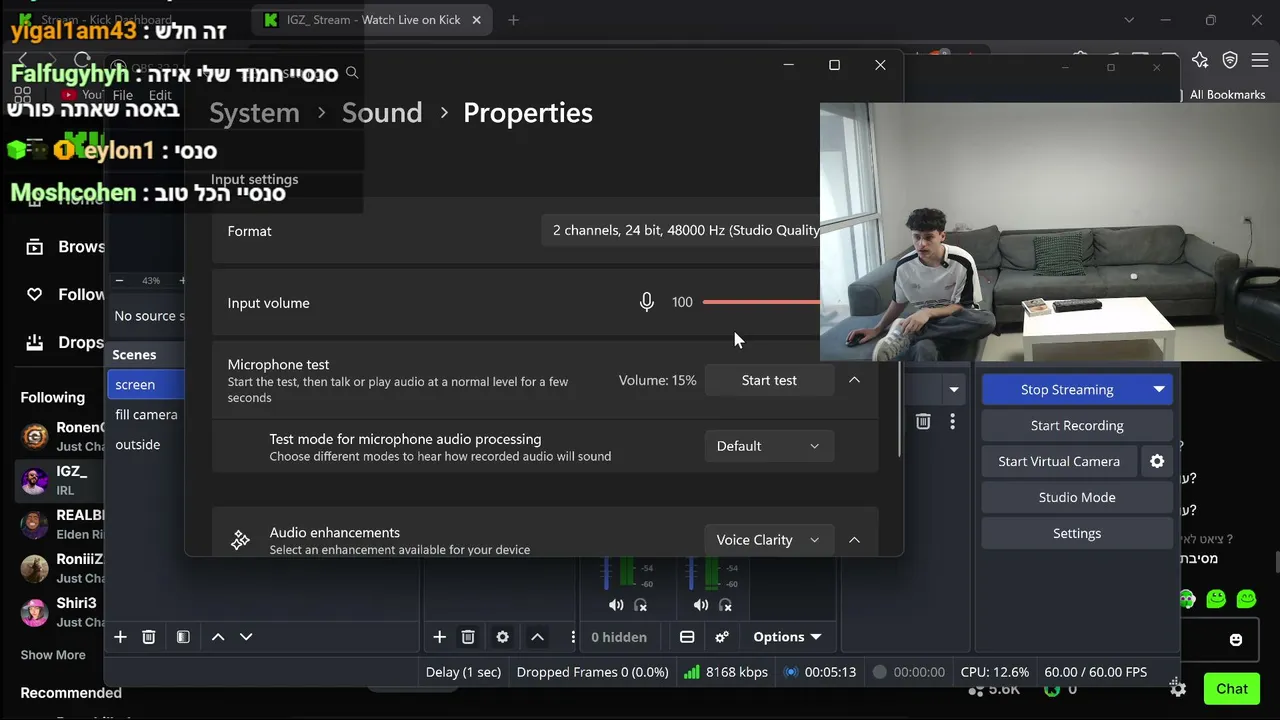Select the 'screen' scene in OBS

(x=145, y=384)
